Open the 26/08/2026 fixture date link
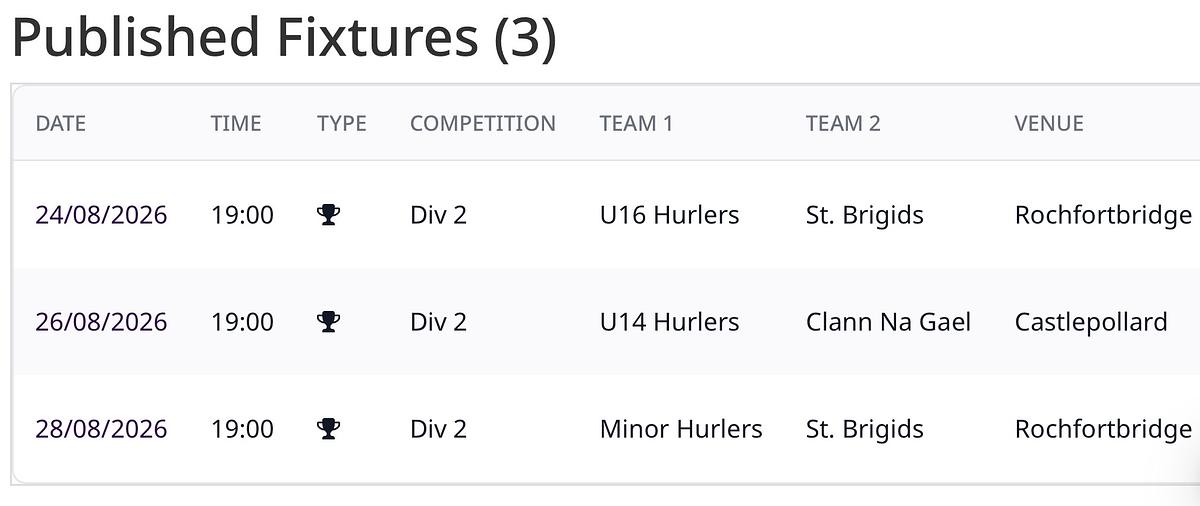 [x=101, y=322]
